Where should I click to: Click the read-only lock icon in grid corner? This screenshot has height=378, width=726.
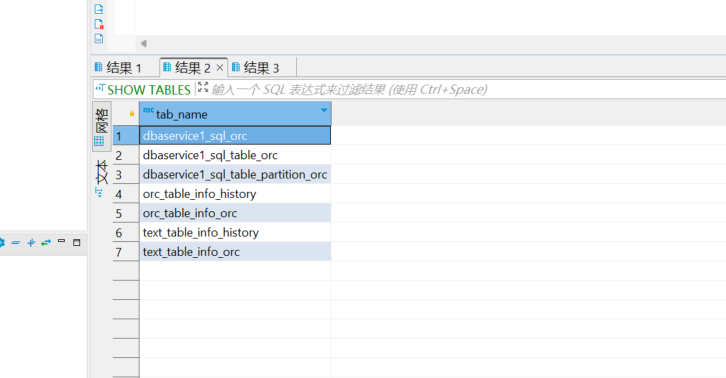pyautogui.click(x=132, y=113)
